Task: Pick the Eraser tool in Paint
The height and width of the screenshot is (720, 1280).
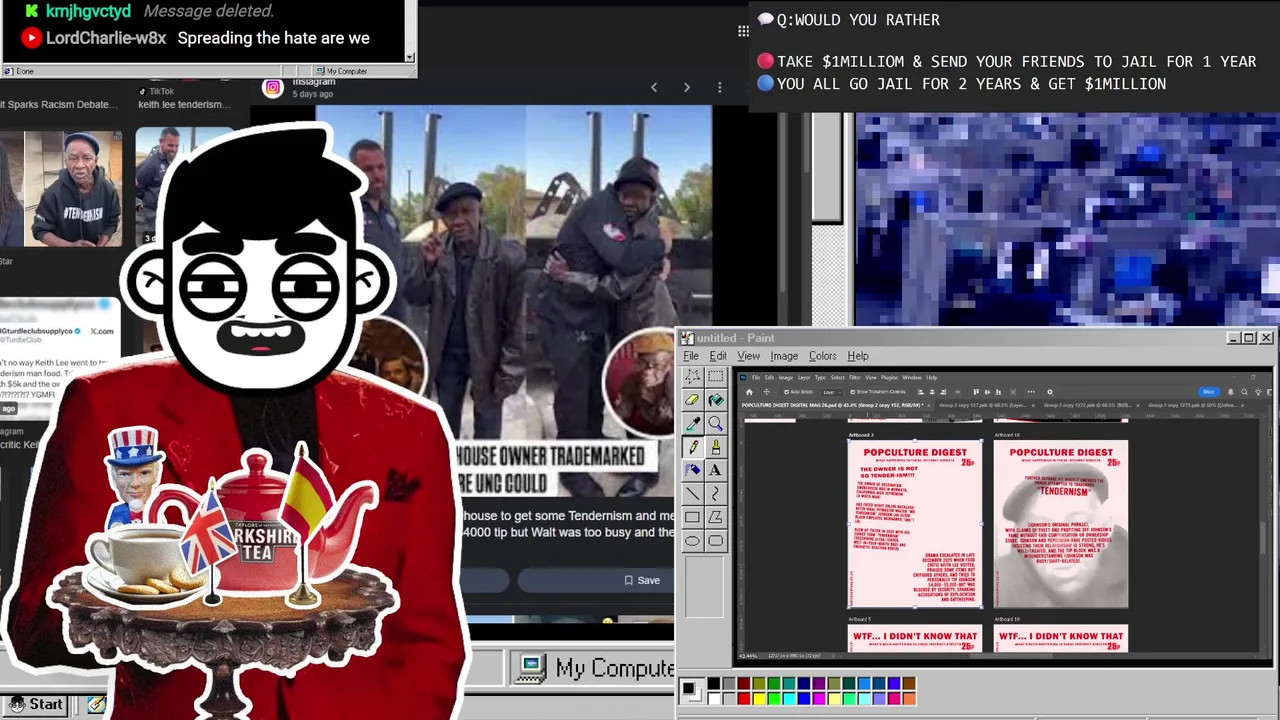Action: (692, 400)
